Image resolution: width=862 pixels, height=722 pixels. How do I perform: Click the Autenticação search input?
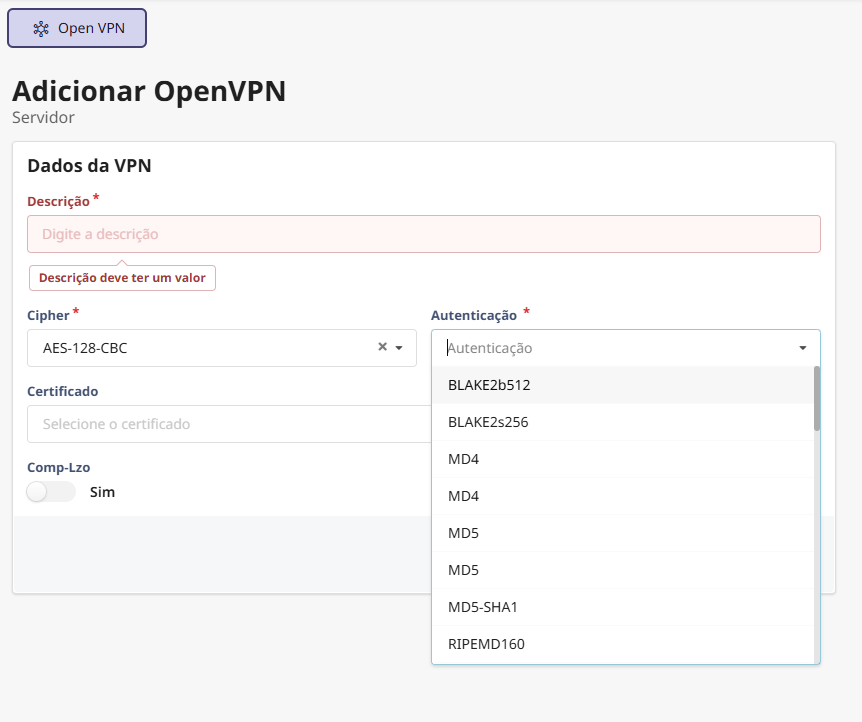(615, 348)
